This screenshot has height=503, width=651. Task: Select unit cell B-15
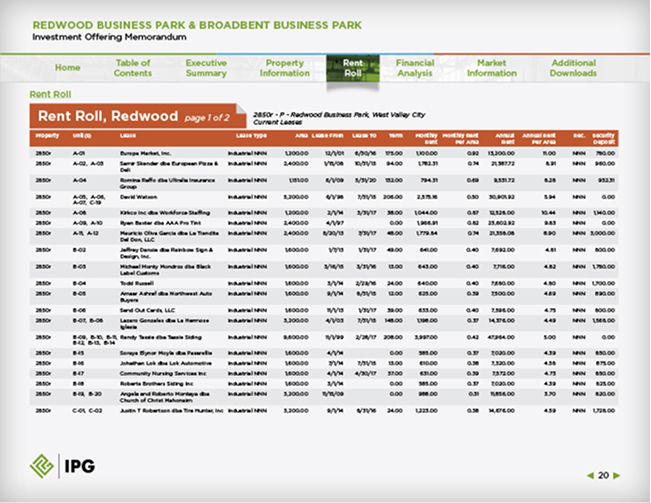[x=78, y=353]
